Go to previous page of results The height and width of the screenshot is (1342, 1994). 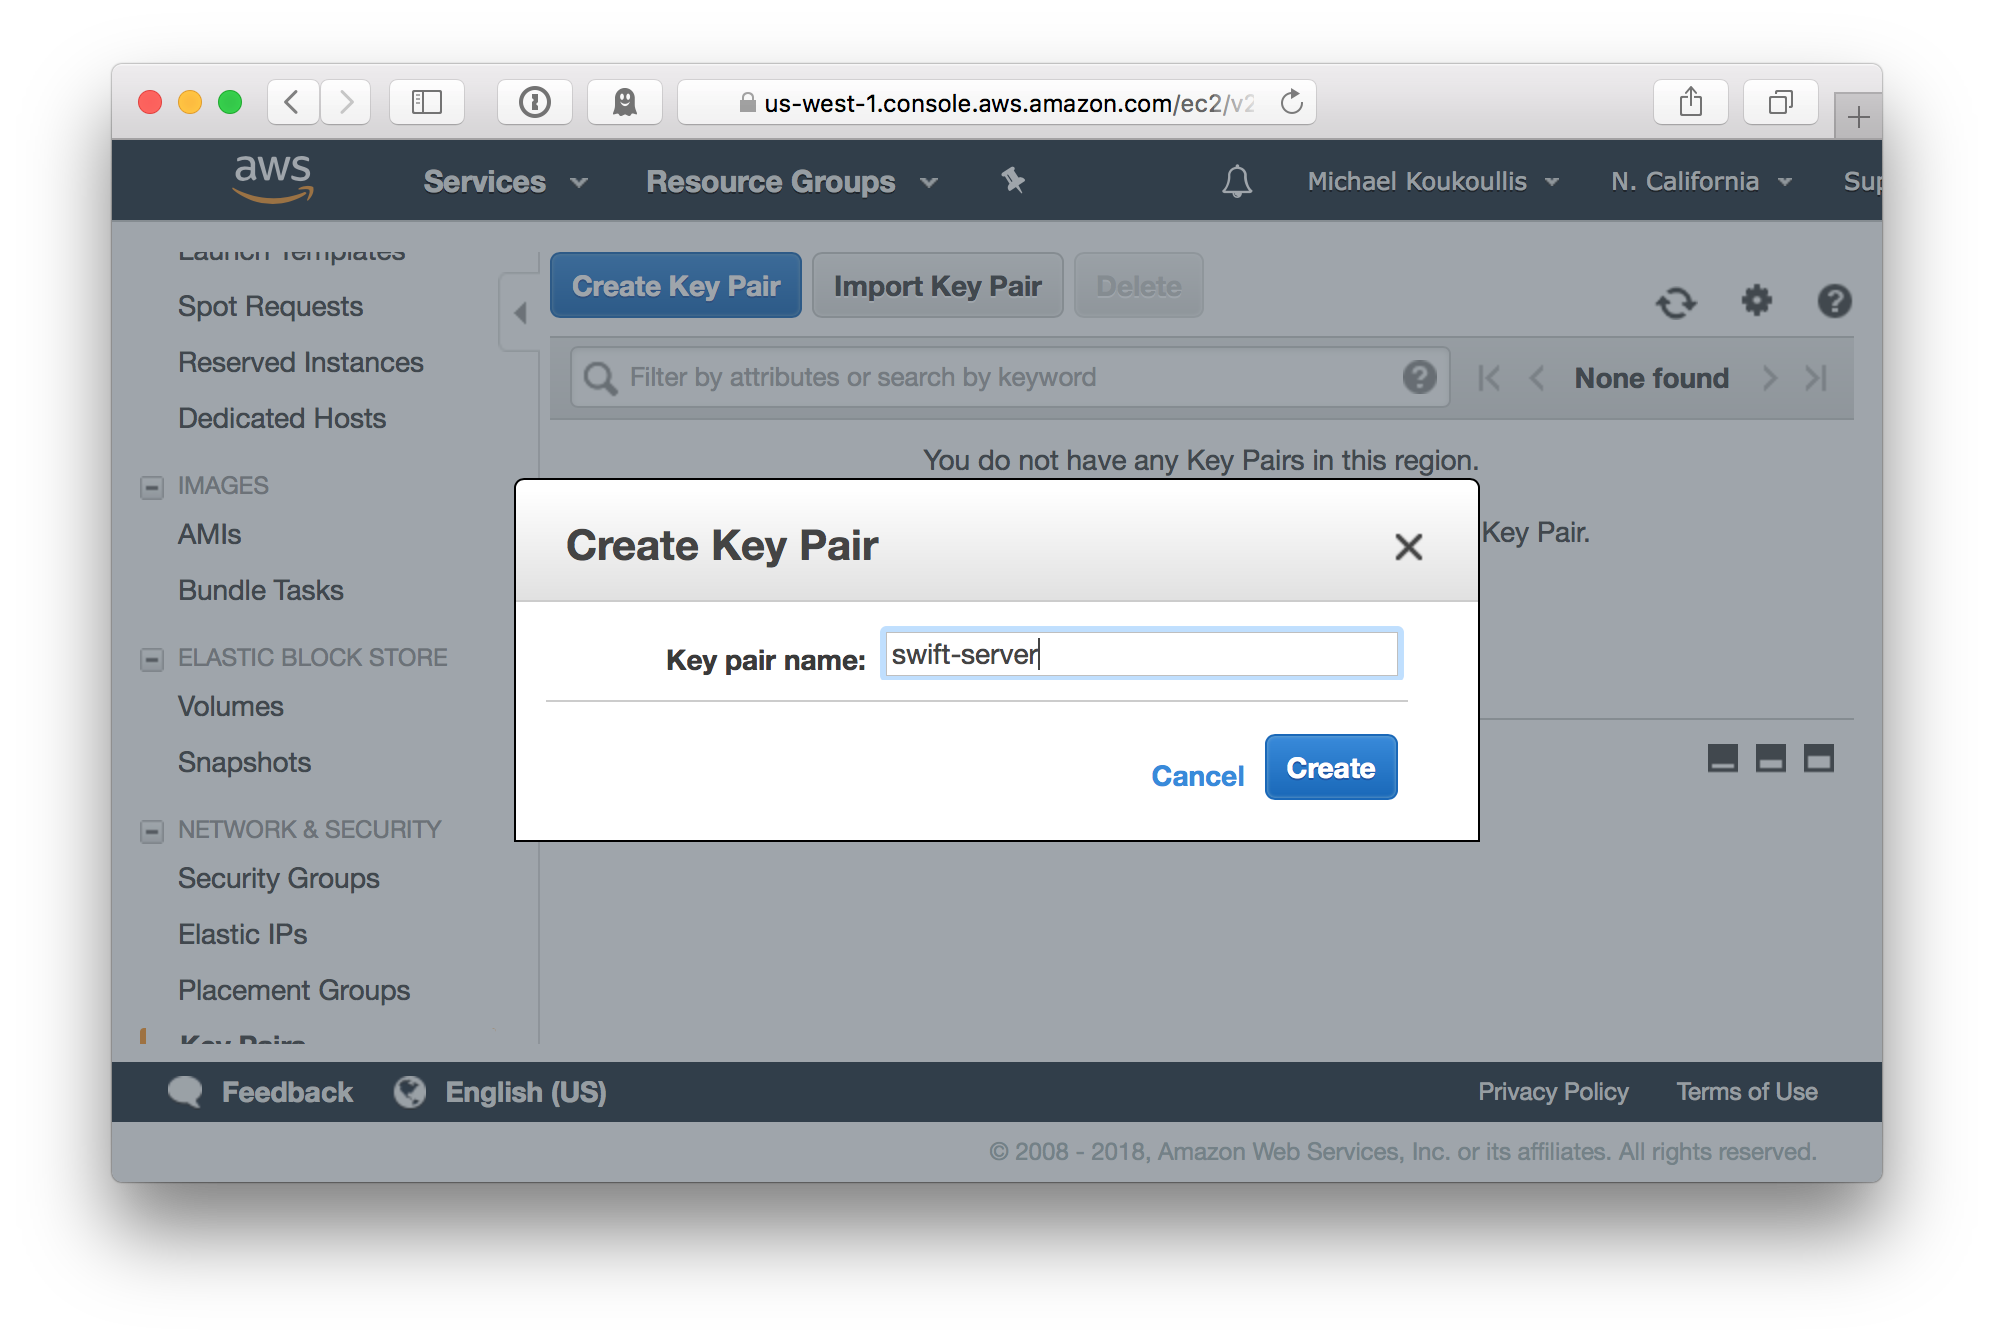1537,378
